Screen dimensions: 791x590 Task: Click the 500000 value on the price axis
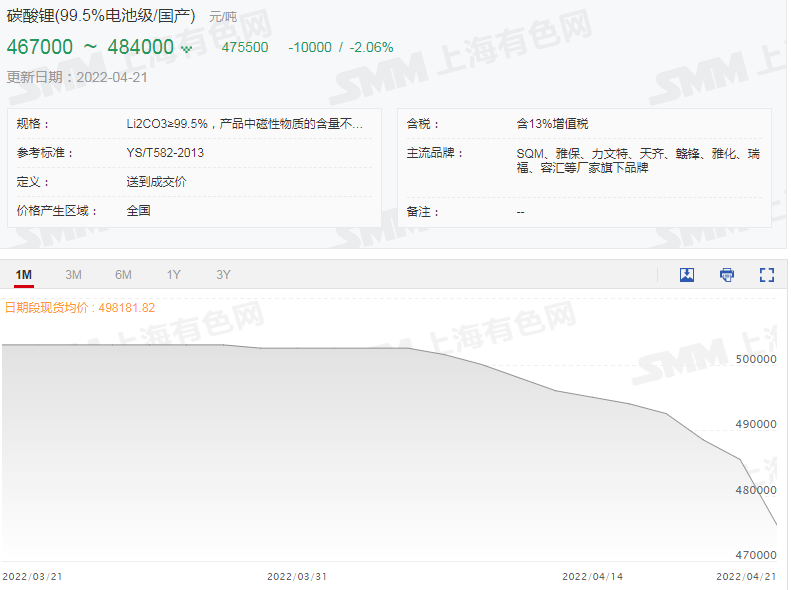click(755, 359)
